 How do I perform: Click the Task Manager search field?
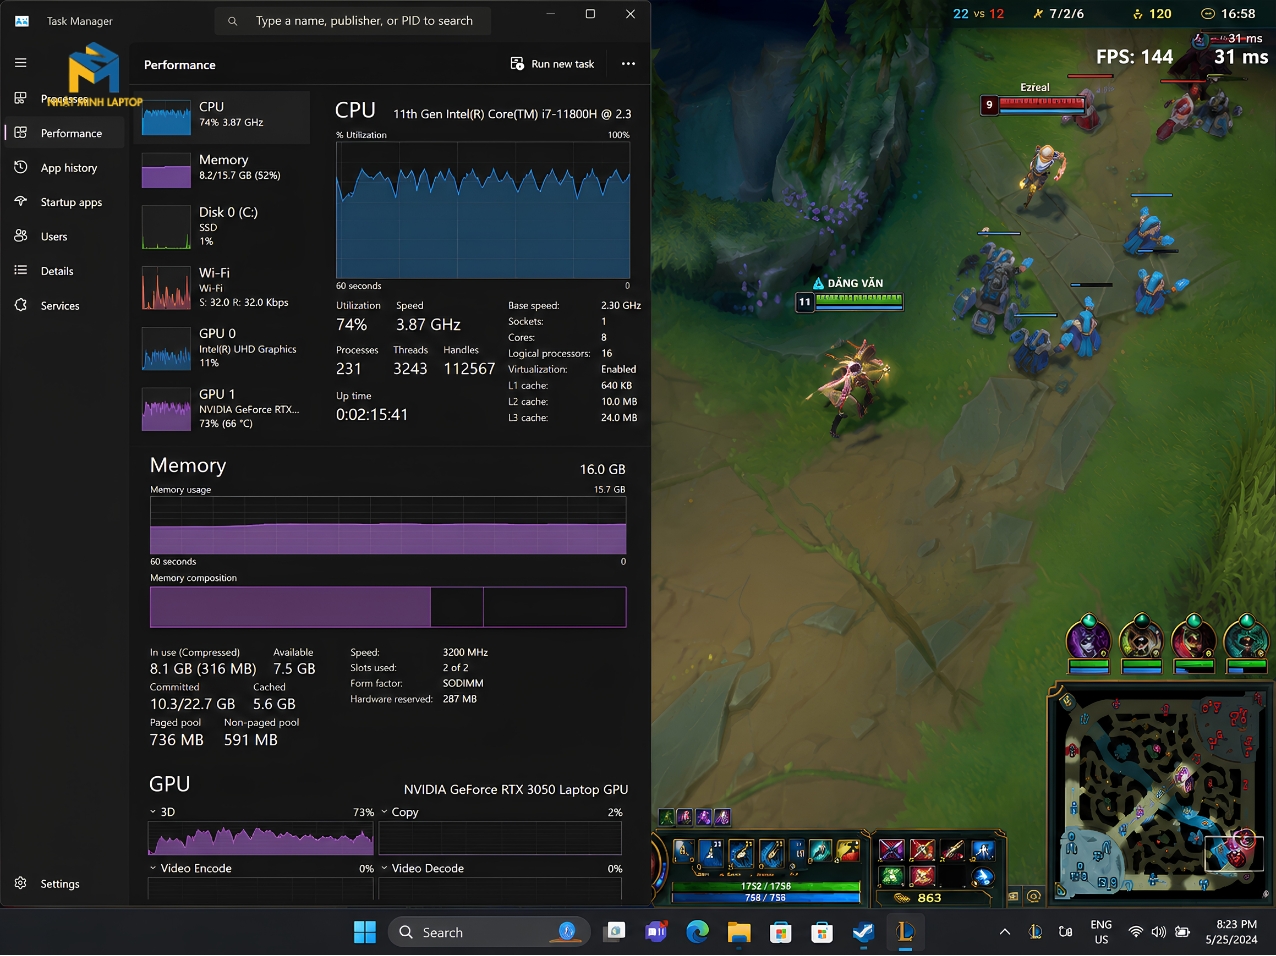click(352, 21)
